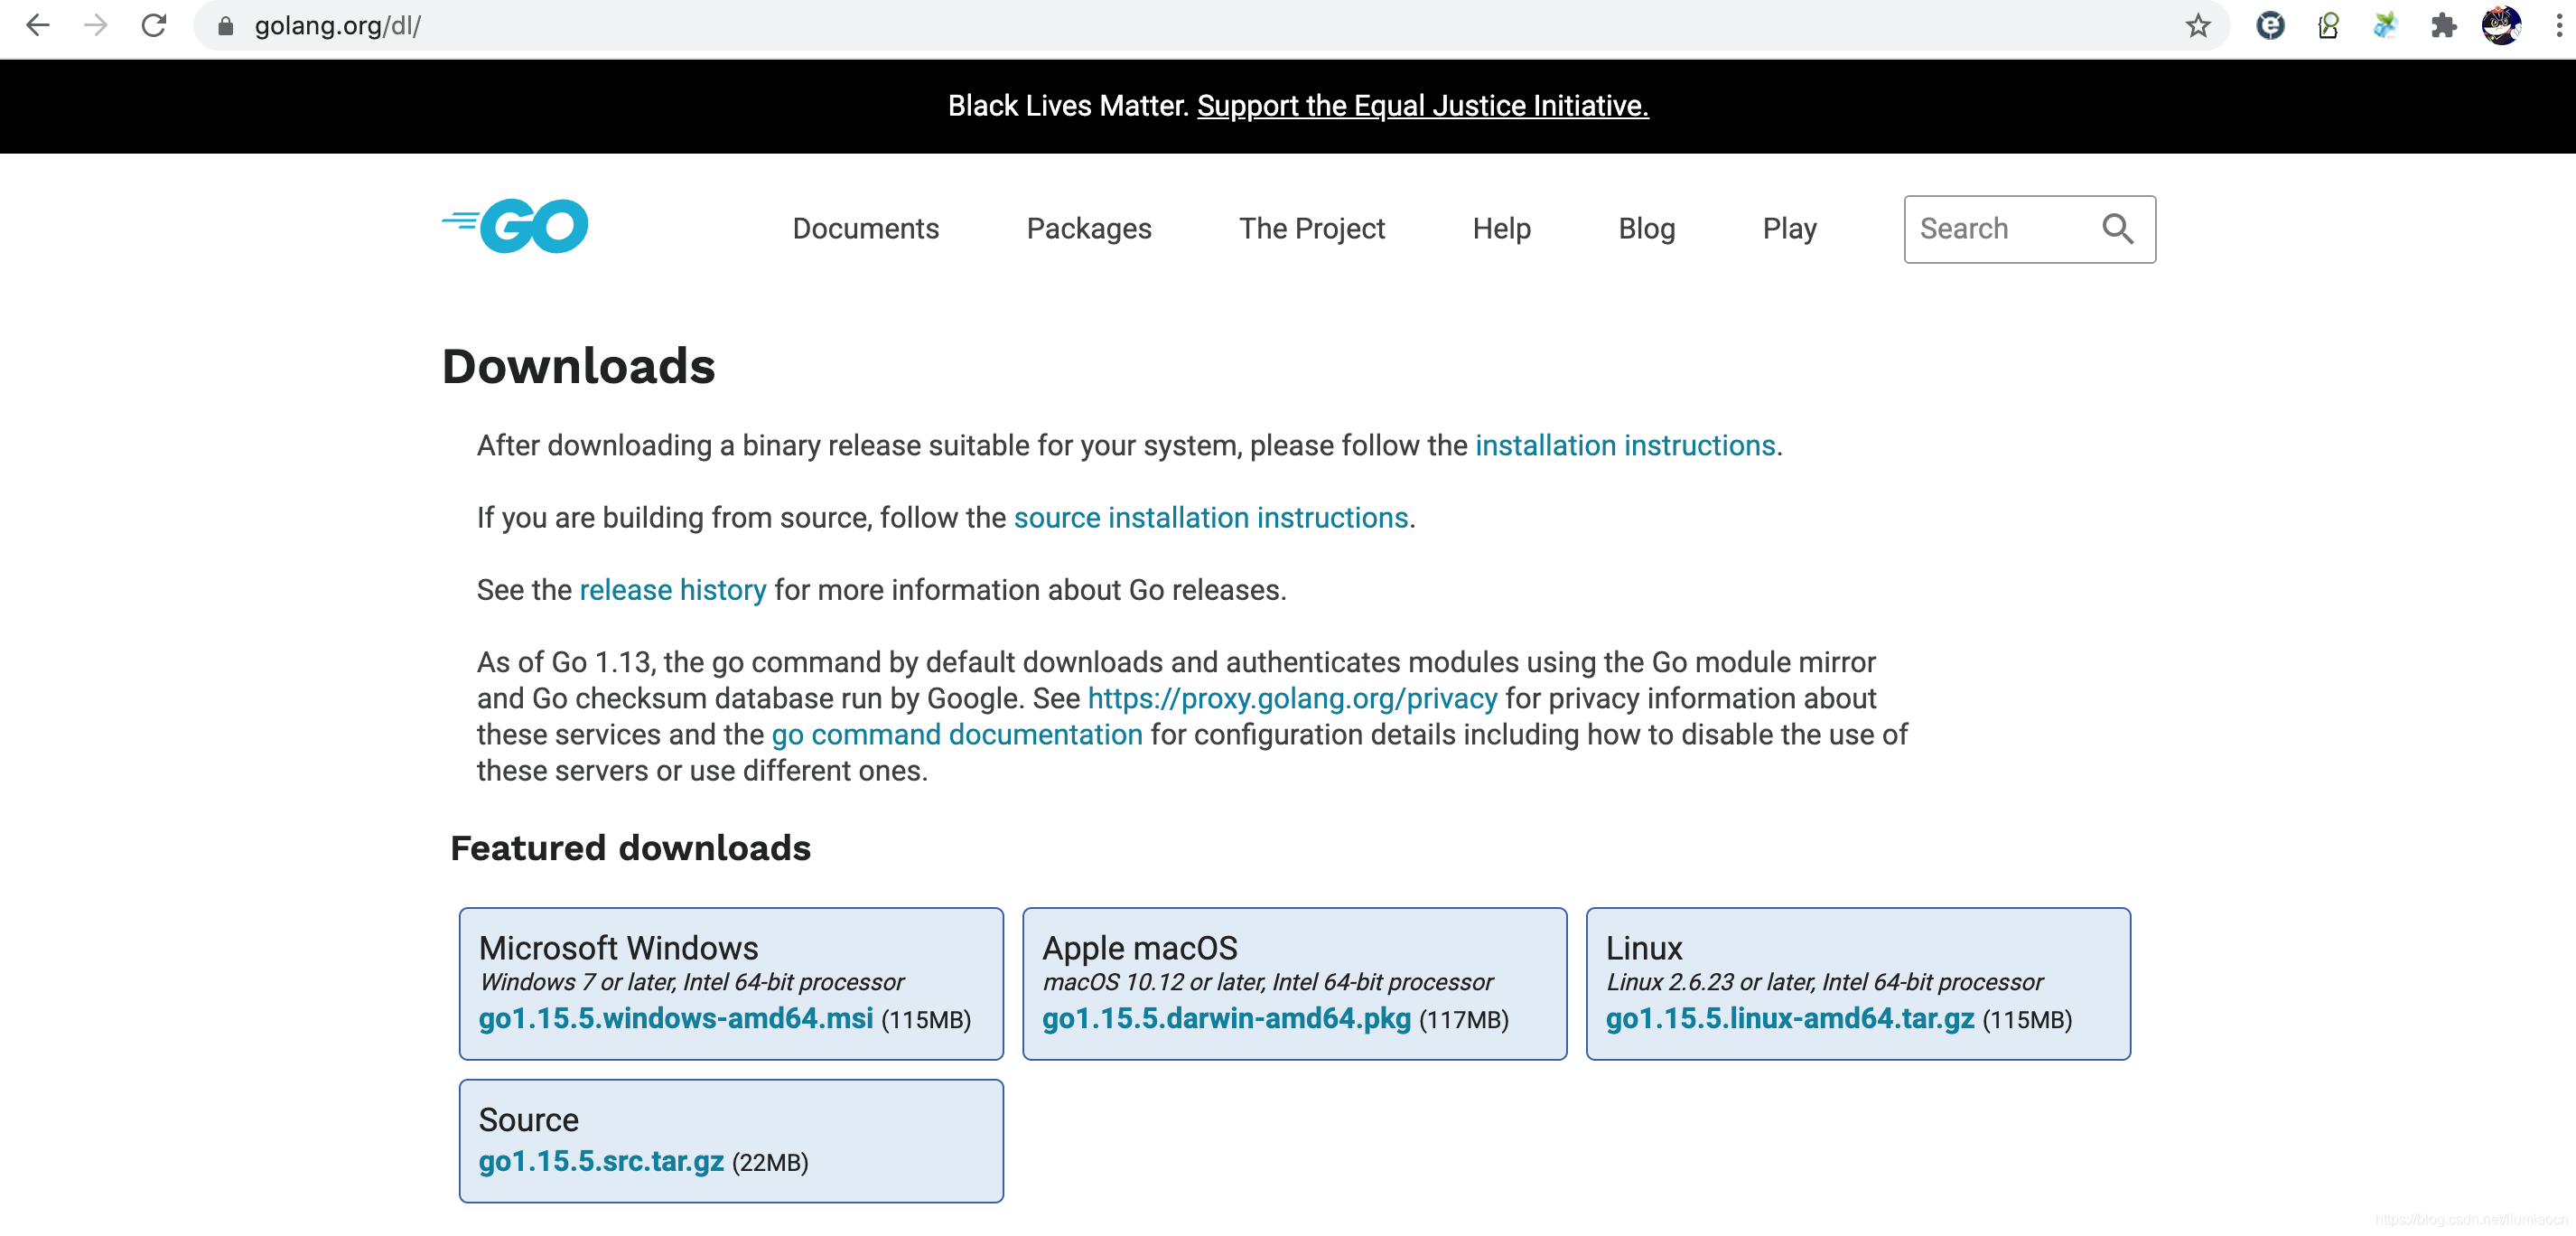Viewport: 2576px width, 1236px height.
Task: Download go1.15.5.darwin-amd64.pkg
Action: coord(1226,1018)
